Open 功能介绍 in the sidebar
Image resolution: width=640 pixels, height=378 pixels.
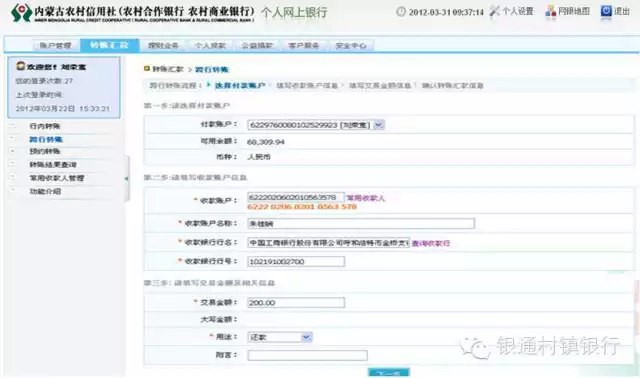tap(45, 191)
